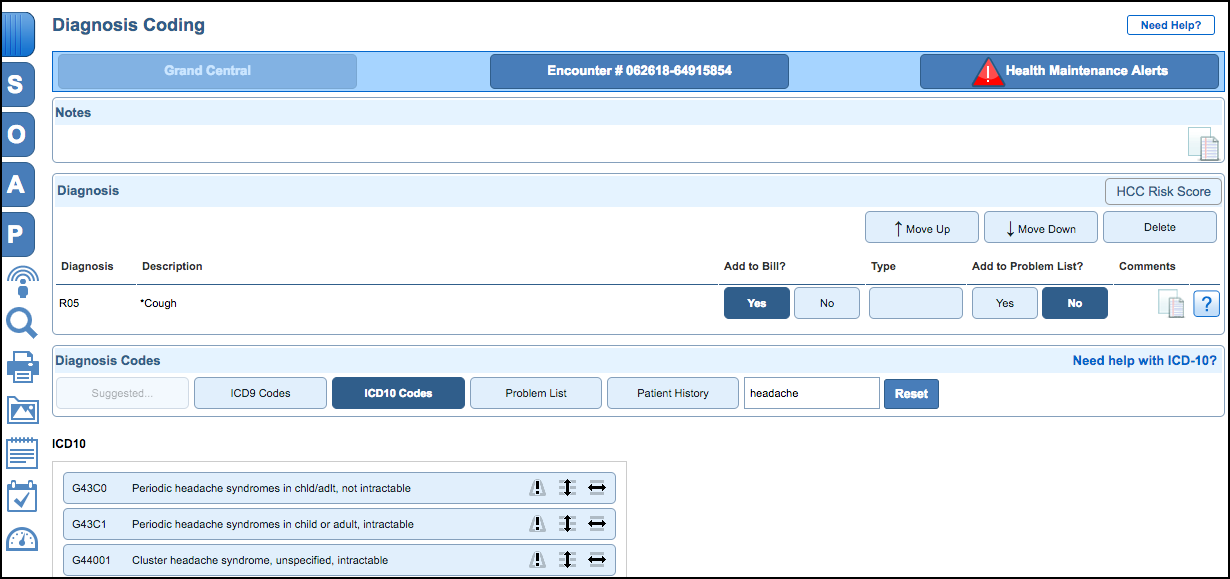This screenshot has height=579, width=1230.
Task: Open the Type dropdown for the Cough diagnosis
Action: tap(915, 303)
